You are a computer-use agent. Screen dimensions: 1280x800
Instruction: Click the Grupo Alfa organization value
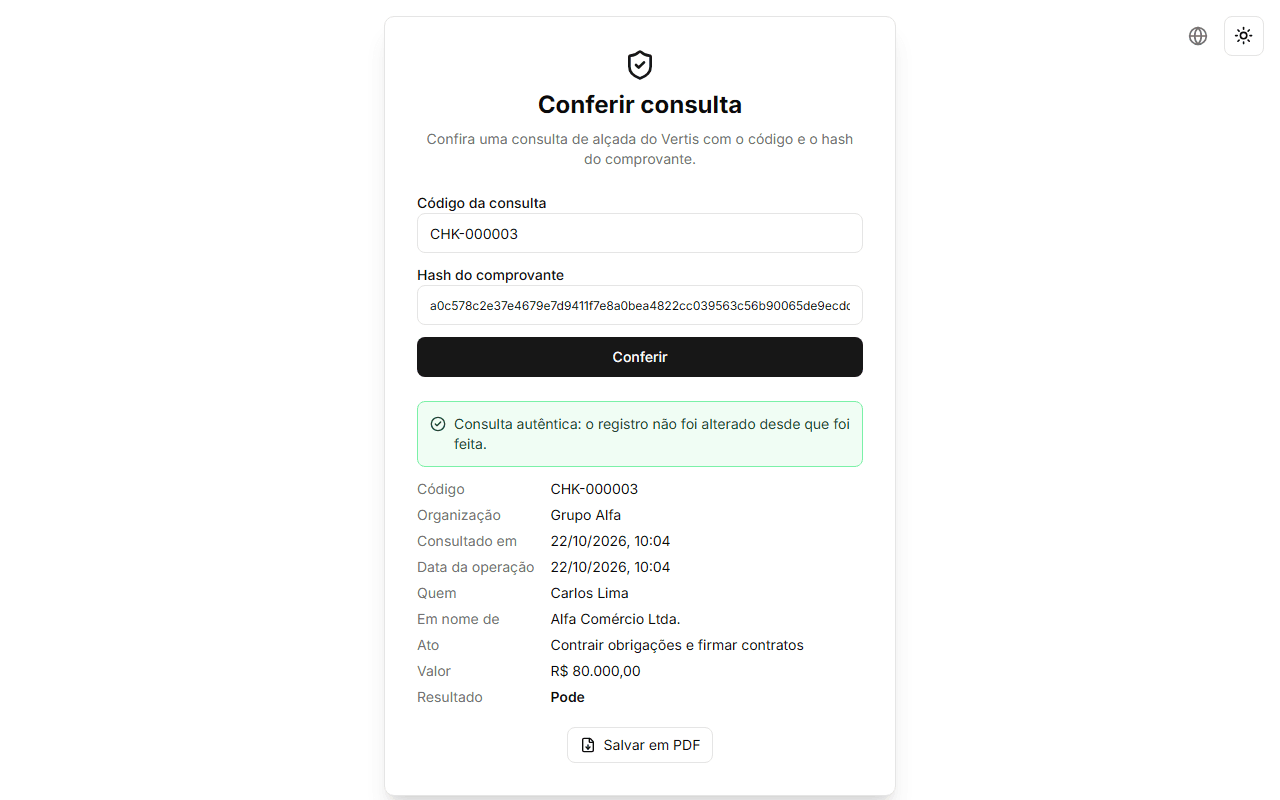click(x=586, y=515)
